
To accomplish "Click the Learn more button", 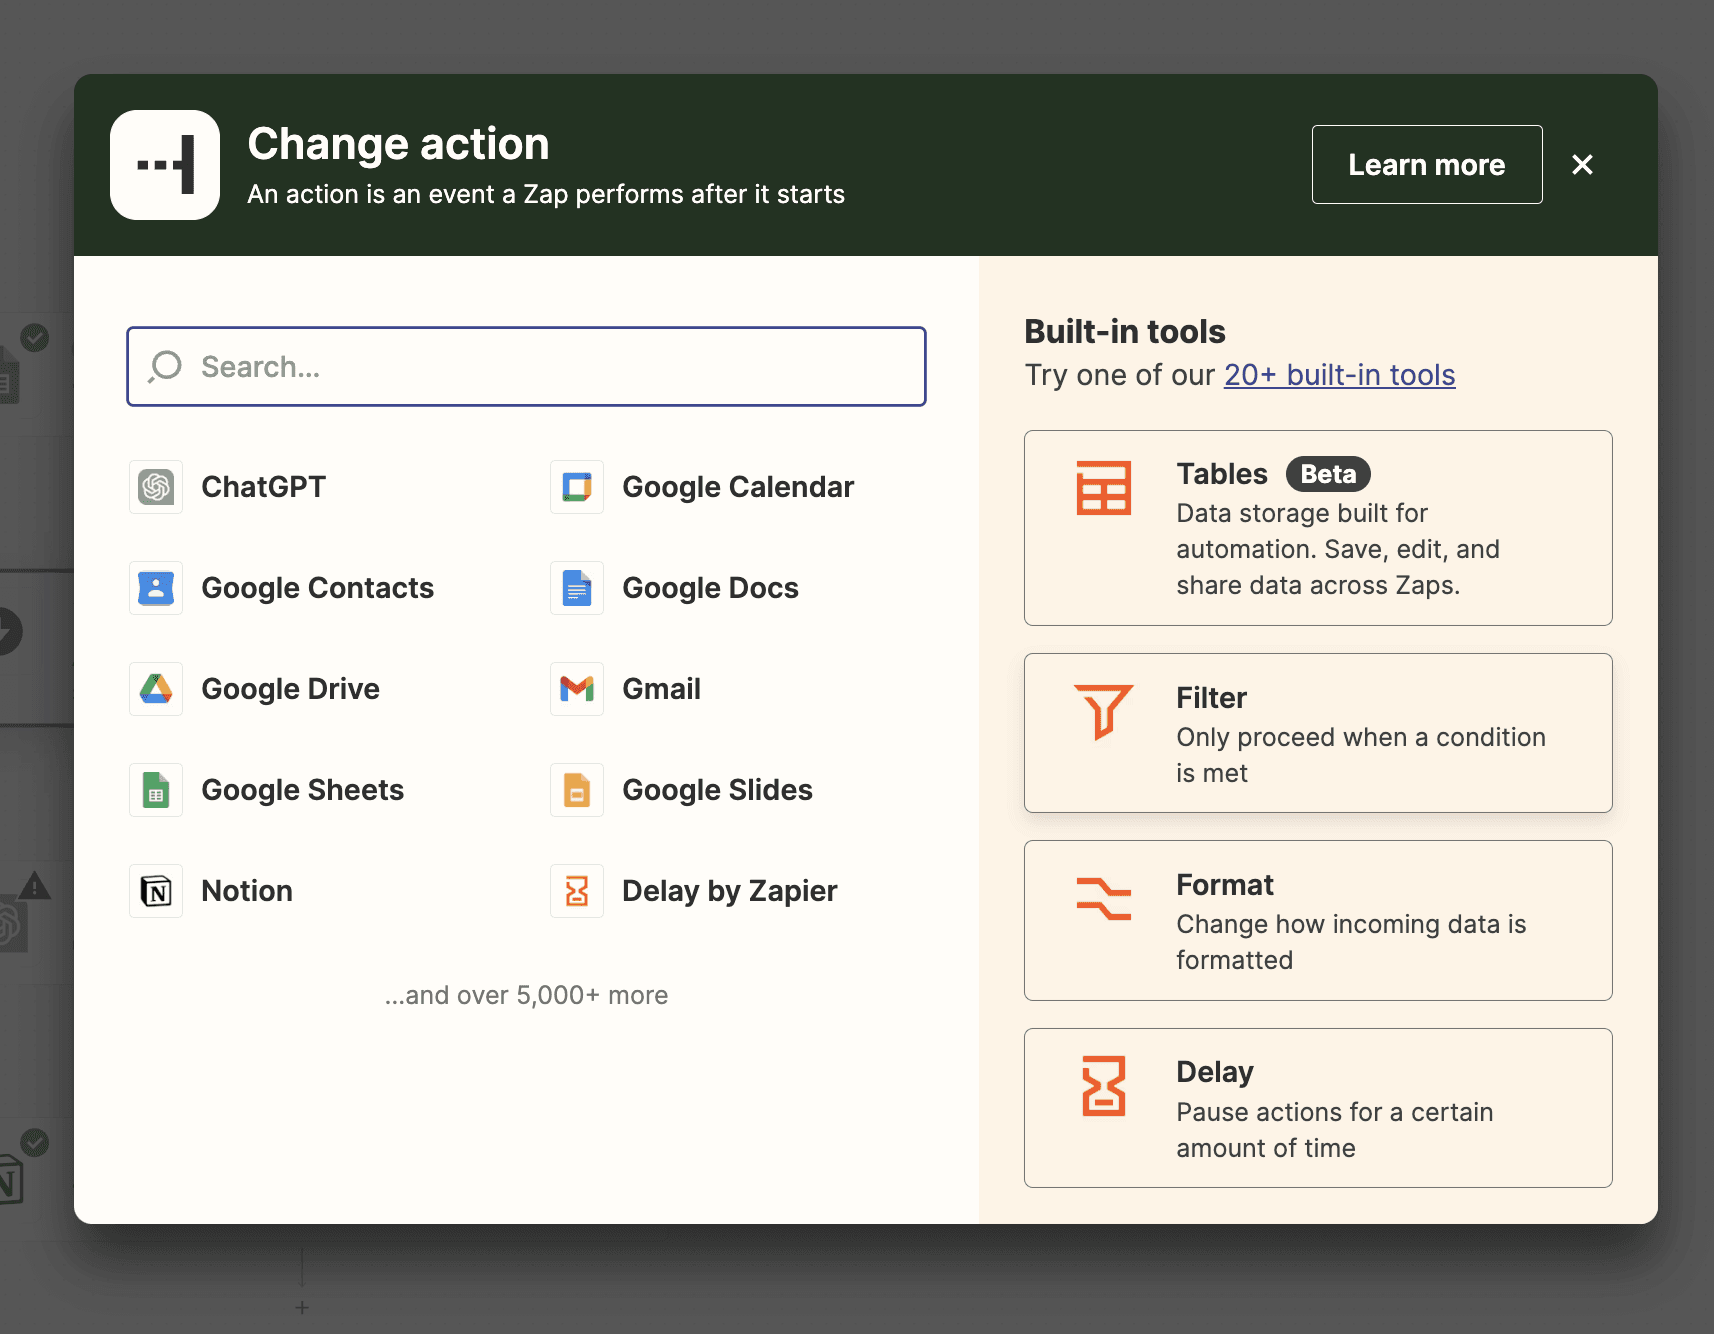I will (1427, 165).
